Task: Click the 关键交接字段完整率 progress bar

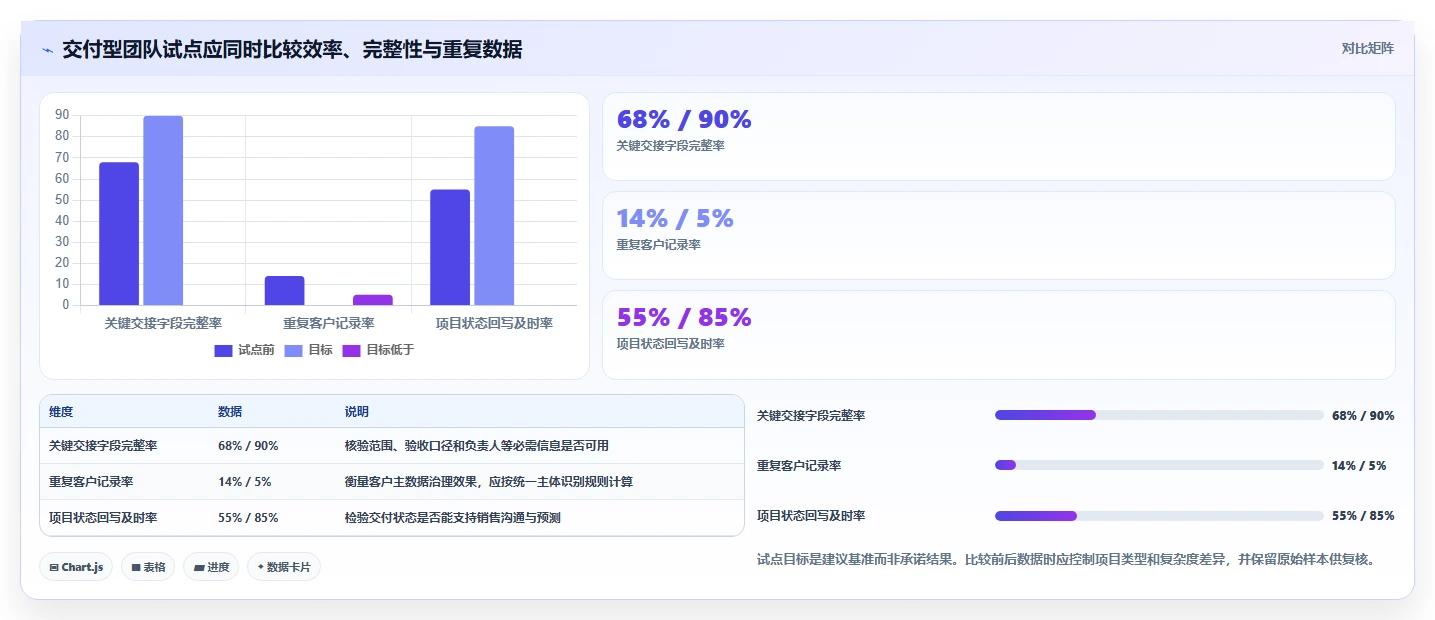Action: point(1159,415)
